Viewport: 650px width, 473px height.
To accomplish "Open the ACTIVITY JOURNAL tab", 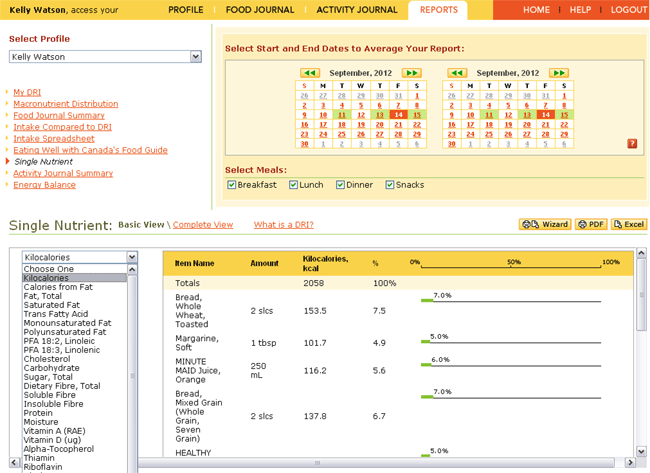I will coord(357,10).
